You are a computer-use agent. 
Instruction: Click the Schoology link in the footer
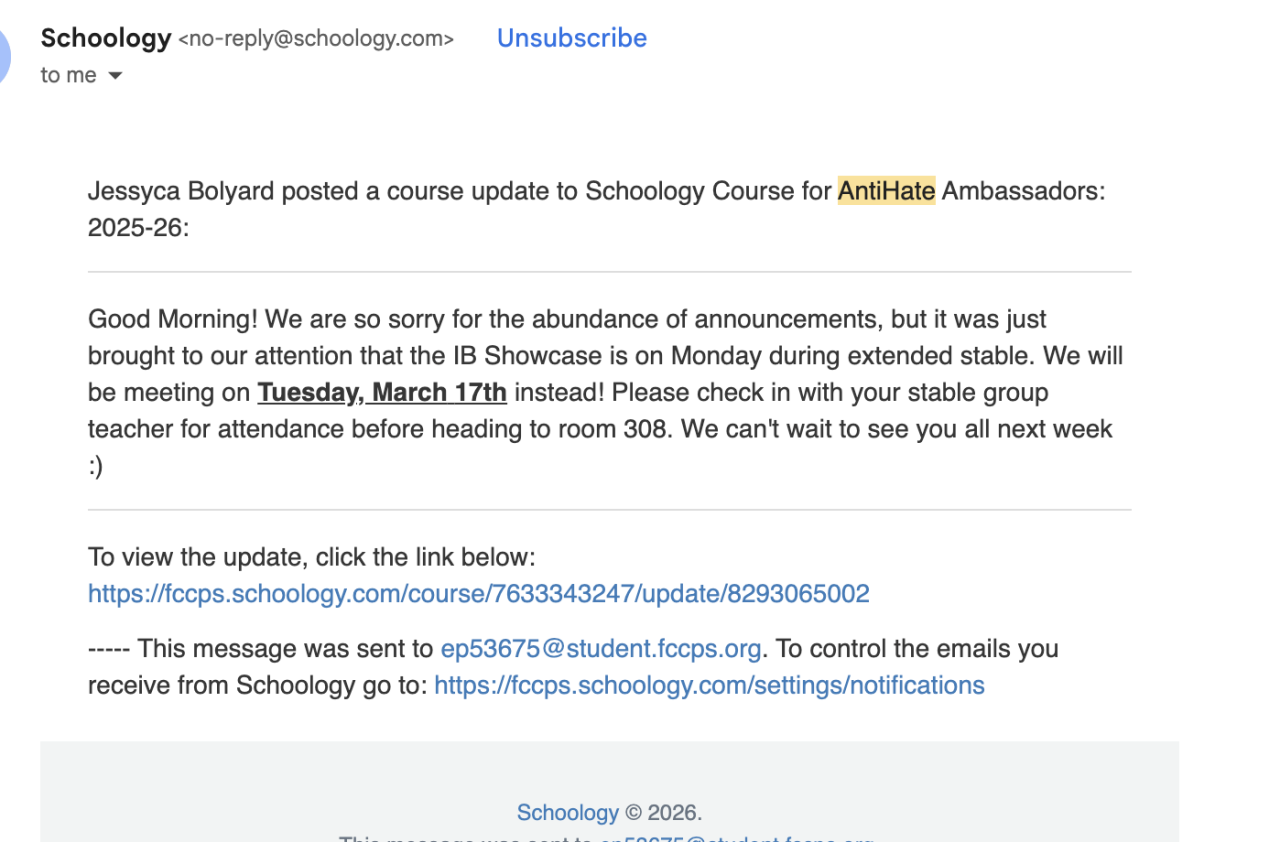tap(567, 813)
